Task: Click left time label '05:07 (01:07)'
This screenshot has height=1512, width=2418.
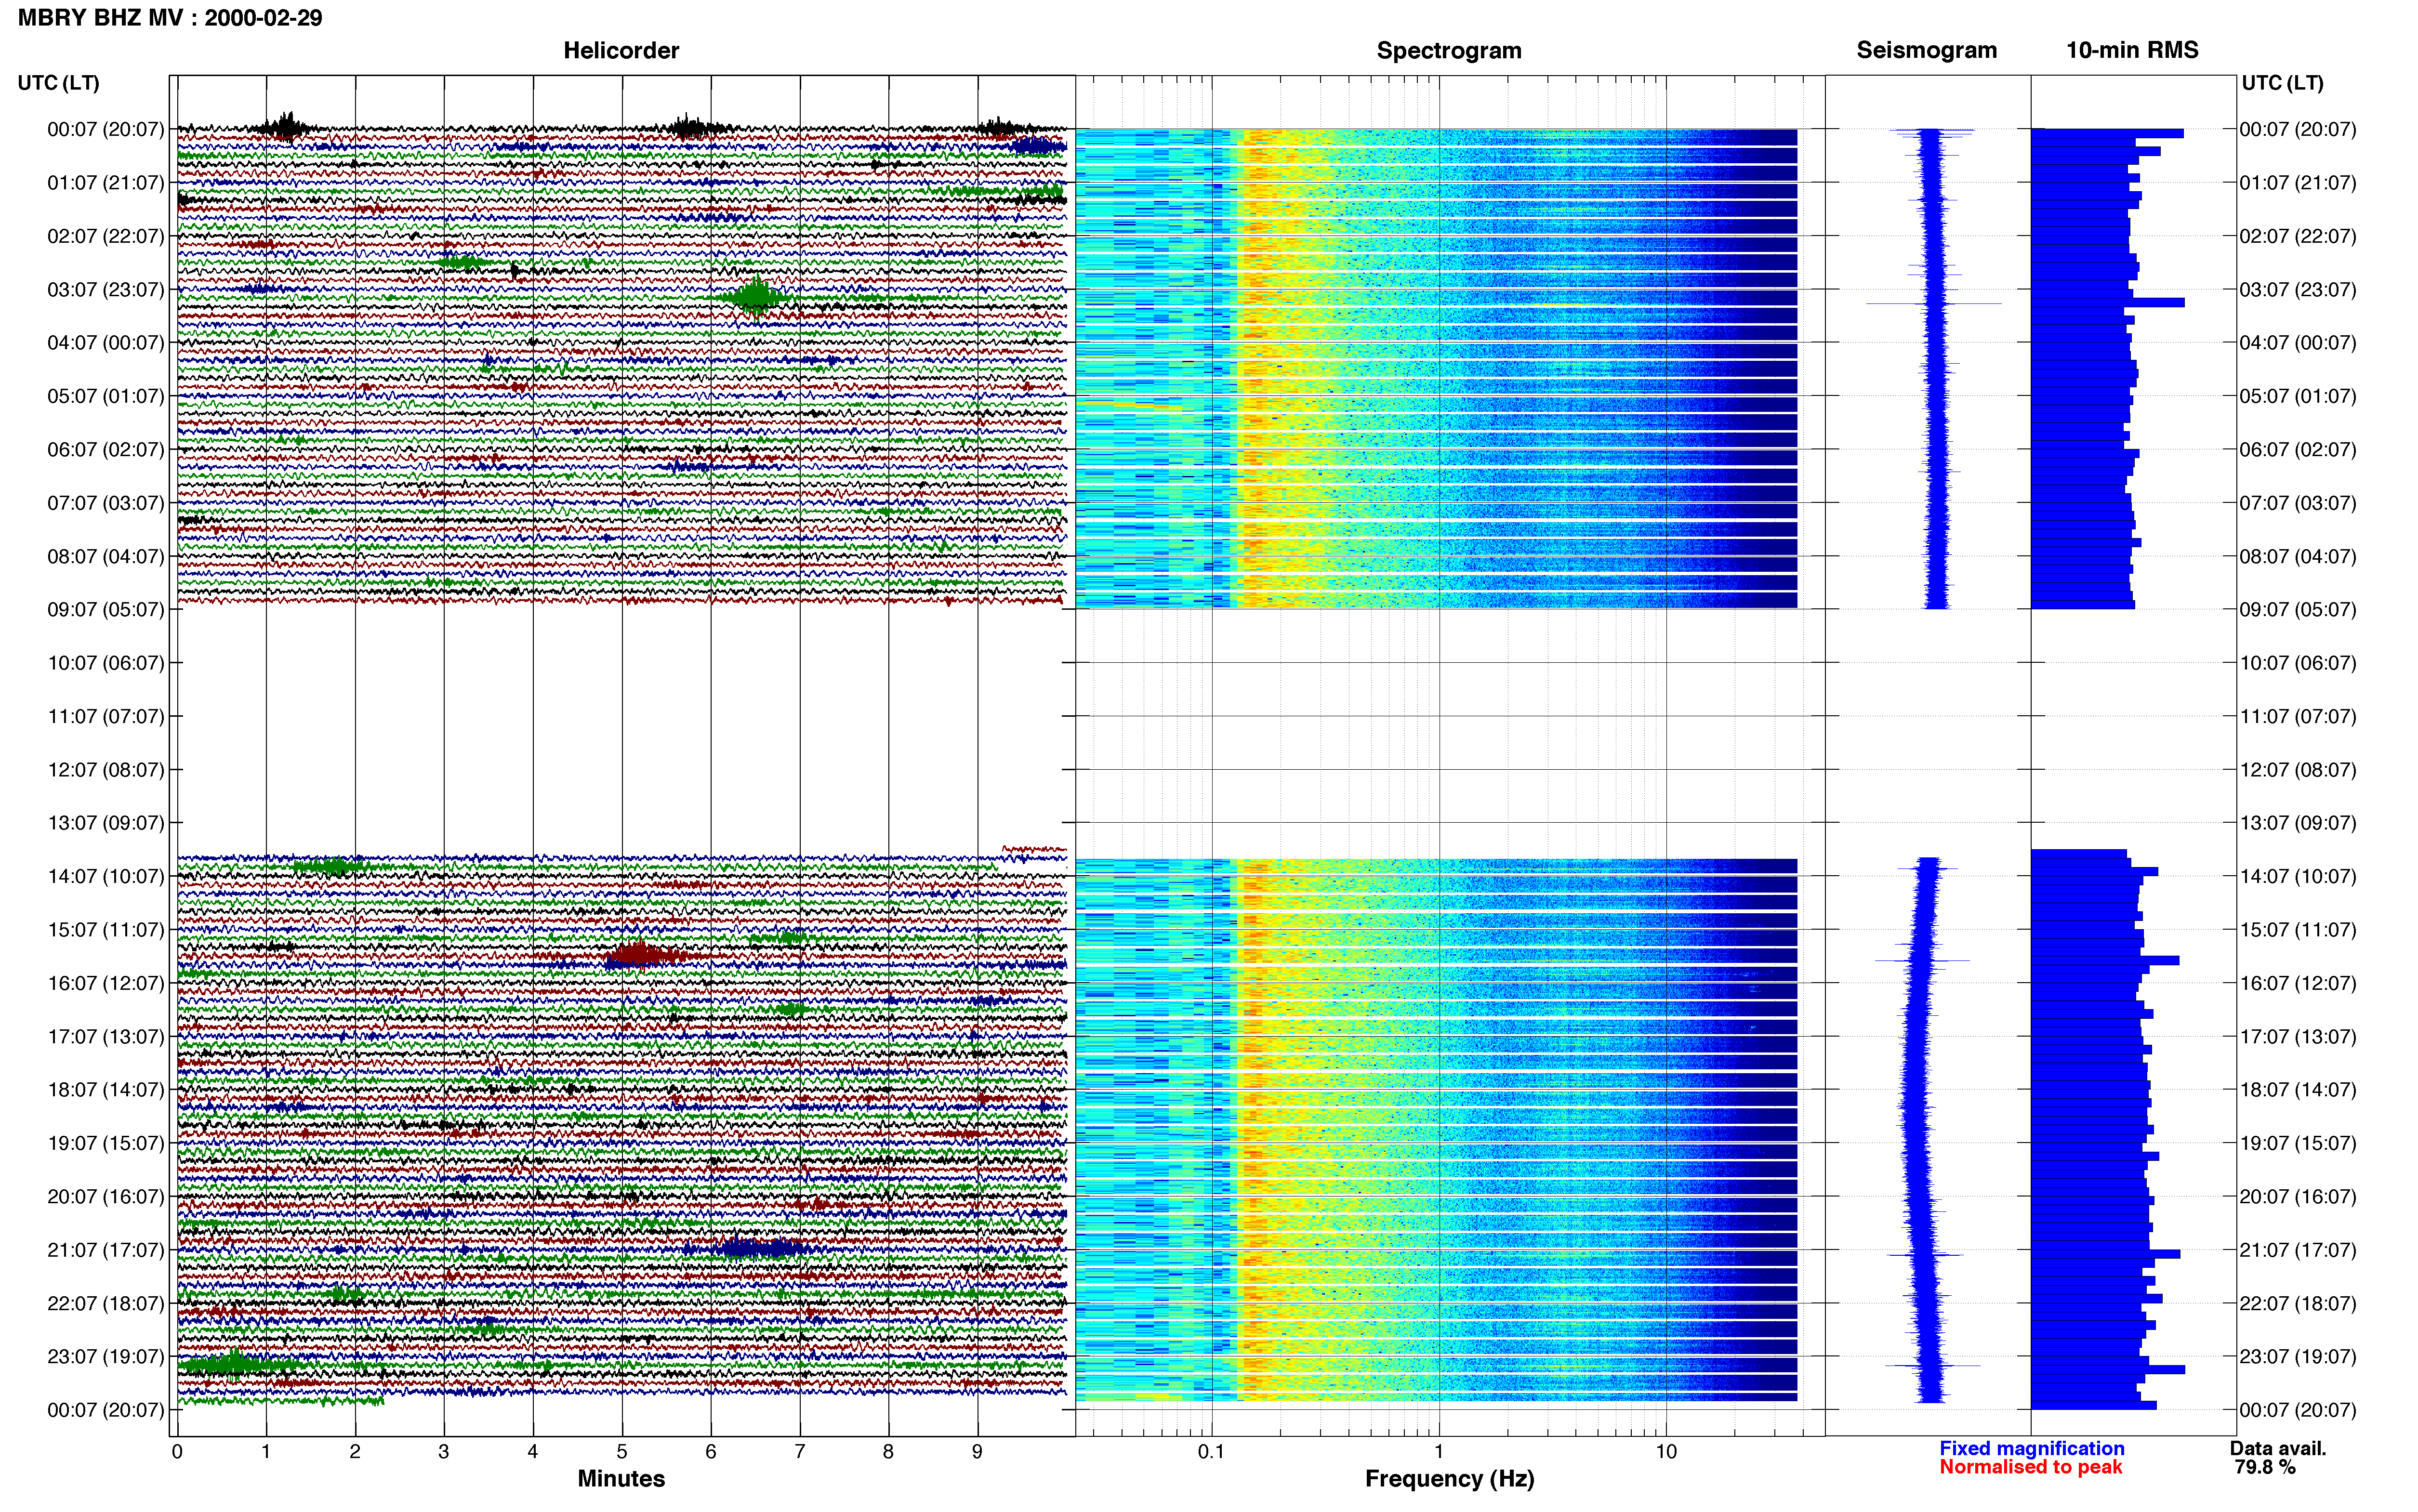Action: pos(106,396)
